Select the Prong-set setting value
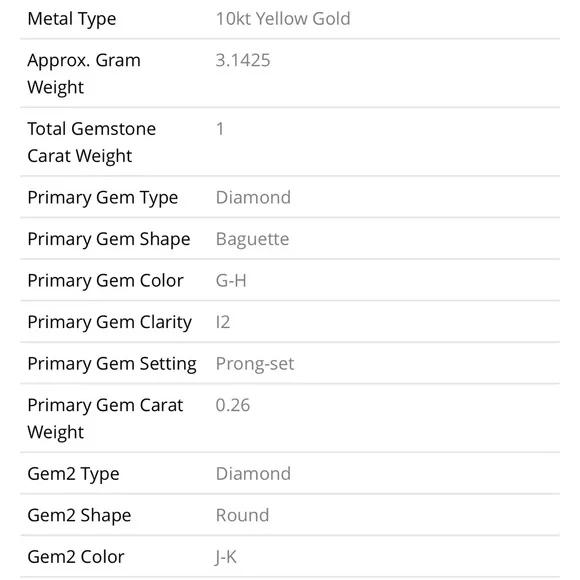Viewport: 580px width, 580px height. tap(255, 364)
